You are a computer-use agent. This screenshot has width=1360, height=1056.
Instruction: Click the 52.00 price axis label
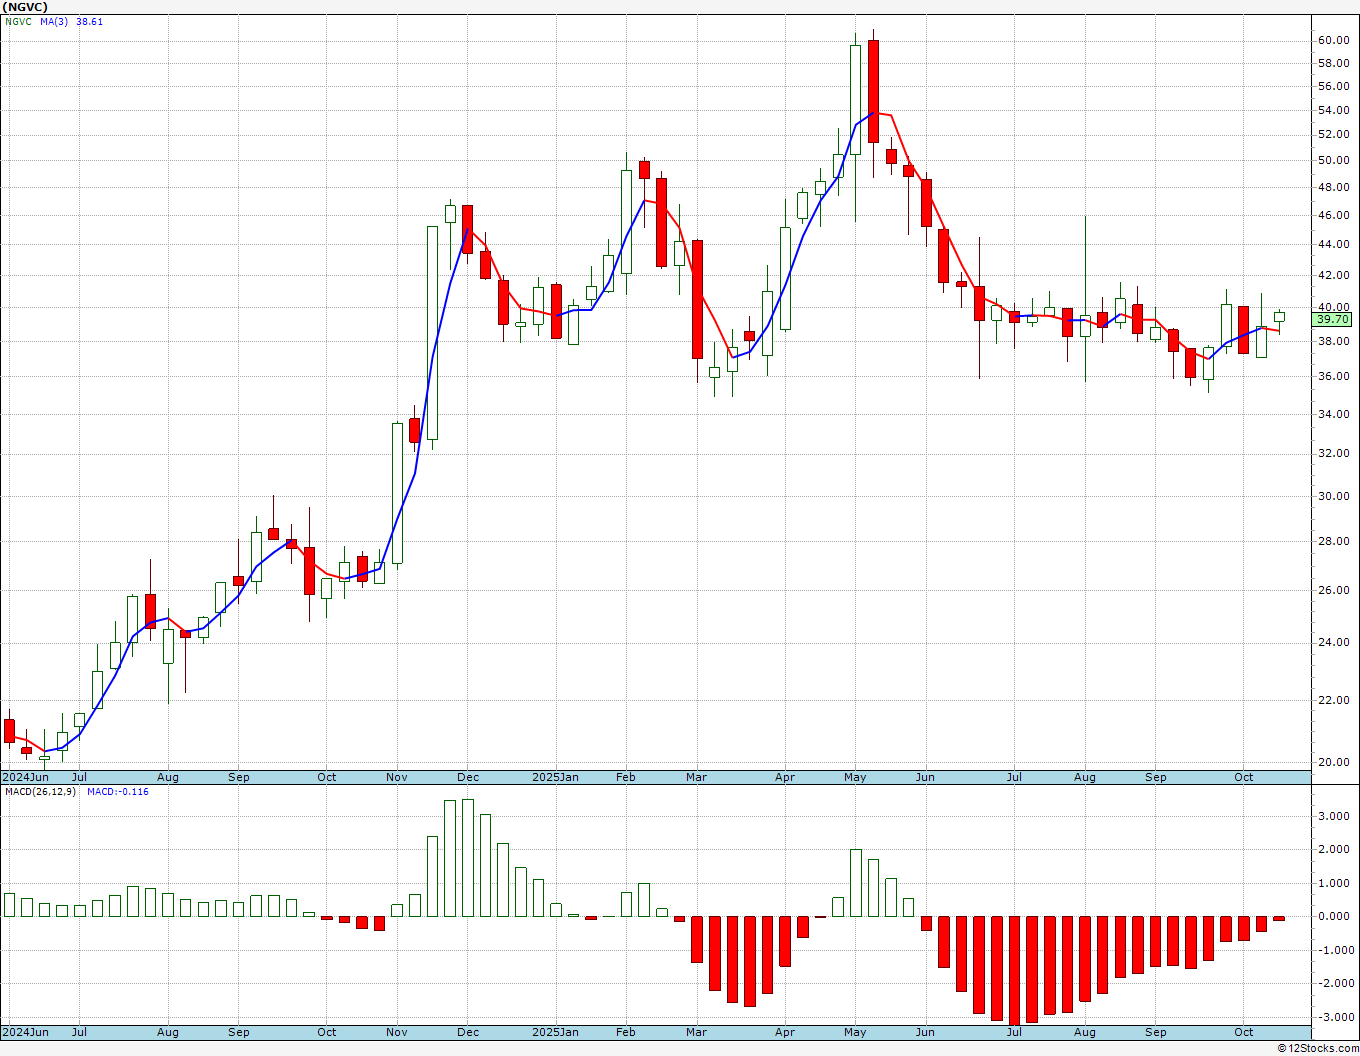click(1333, 135)
